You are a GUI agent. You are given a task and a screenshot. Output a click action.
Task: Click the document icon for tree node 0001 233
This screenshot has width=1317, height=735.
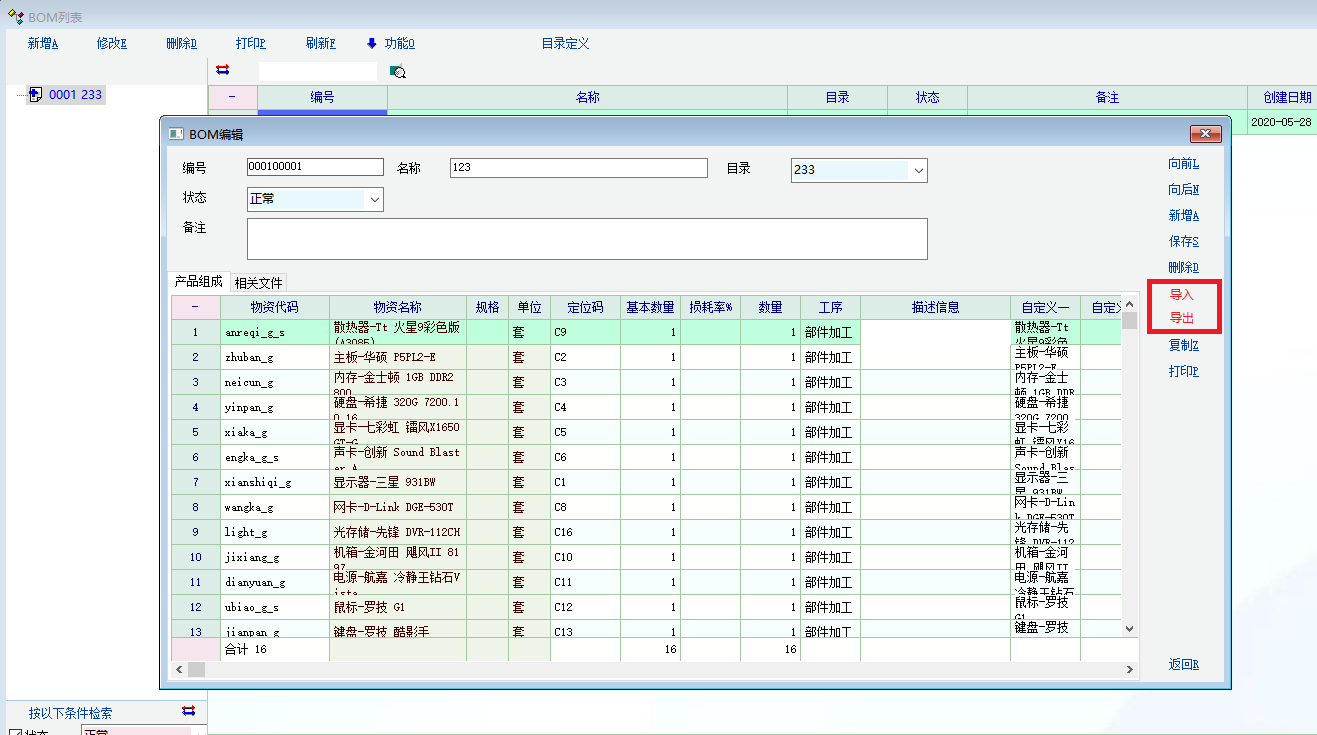[x=35, y=95]
